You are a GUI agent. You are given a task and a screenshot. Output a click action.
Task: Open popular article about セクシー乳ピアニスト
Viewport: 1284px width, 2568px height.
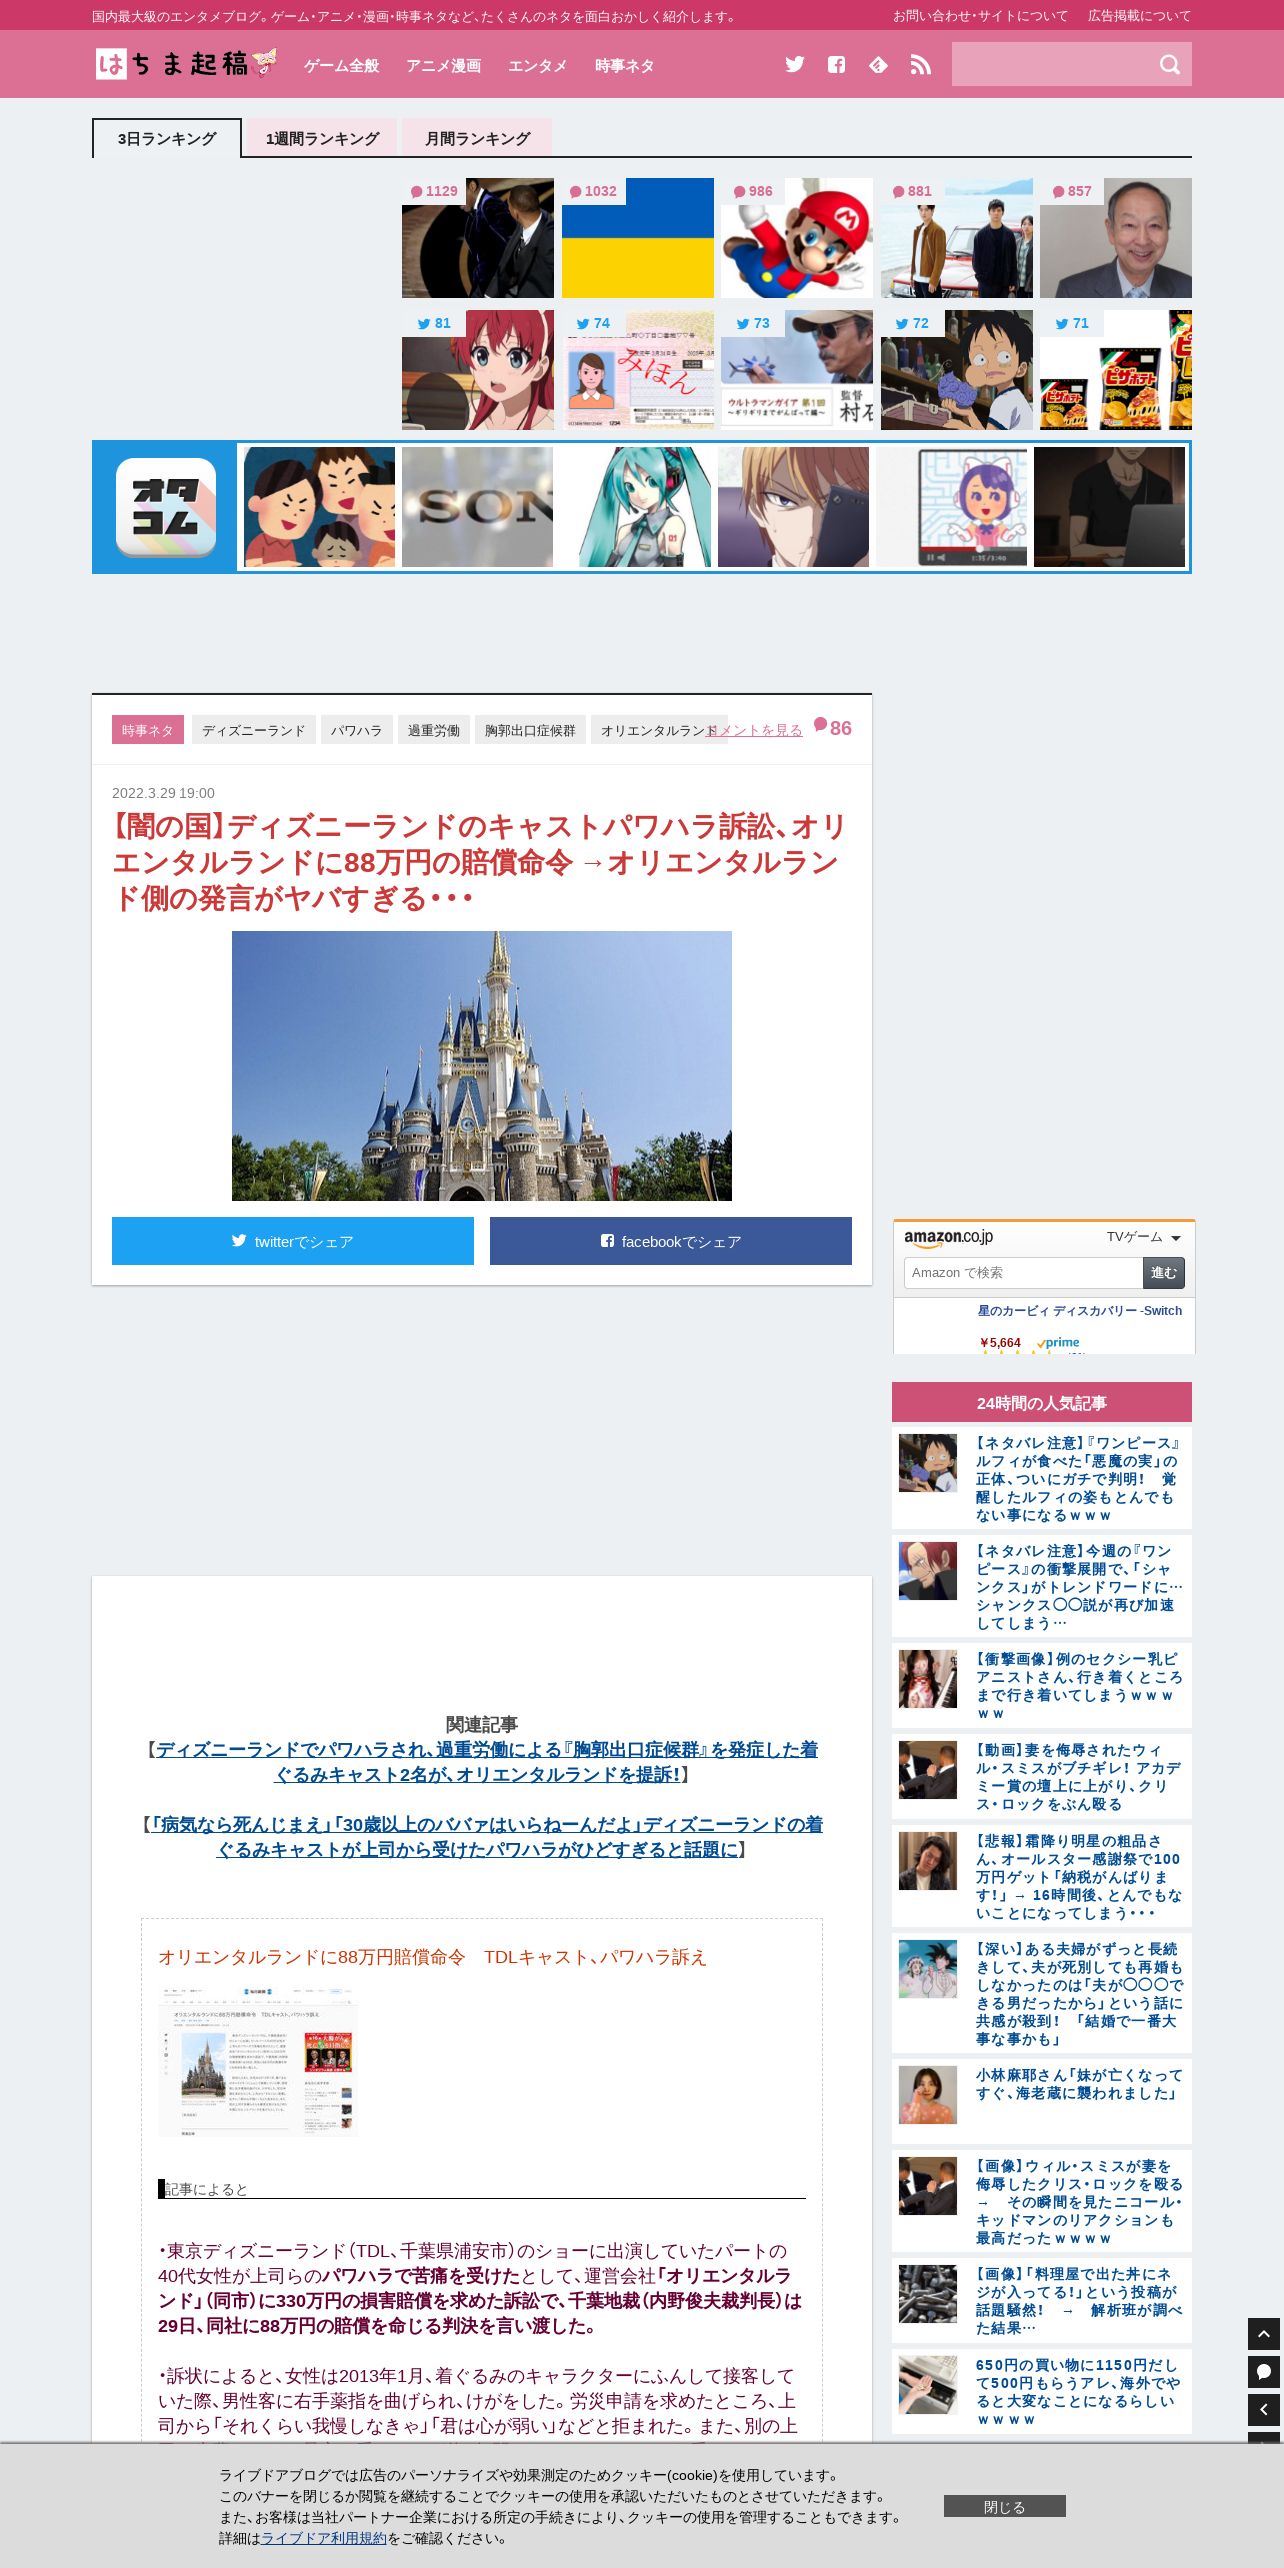1078,1686
